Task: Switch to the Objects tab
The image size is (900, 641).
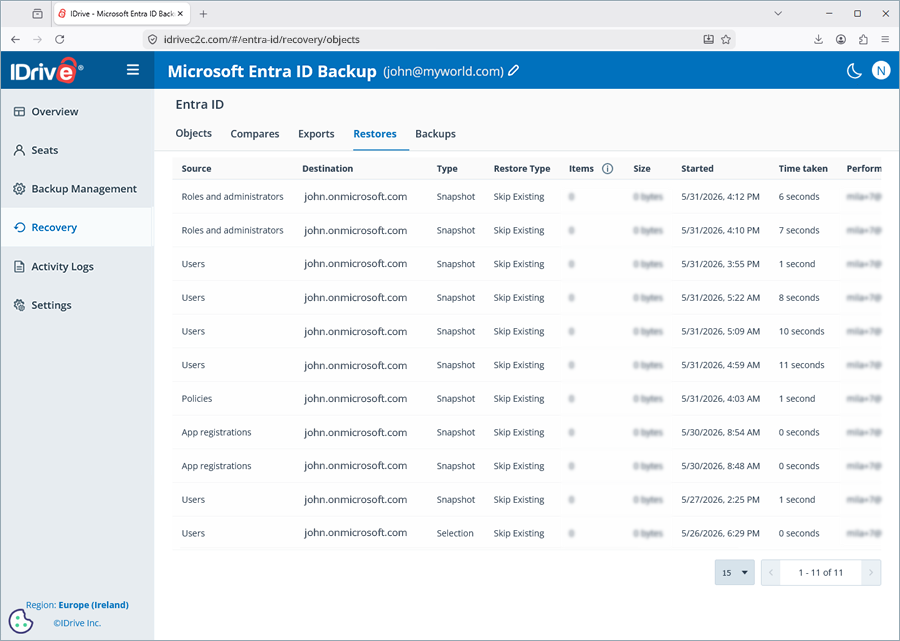Action: [x=193, y=133]
